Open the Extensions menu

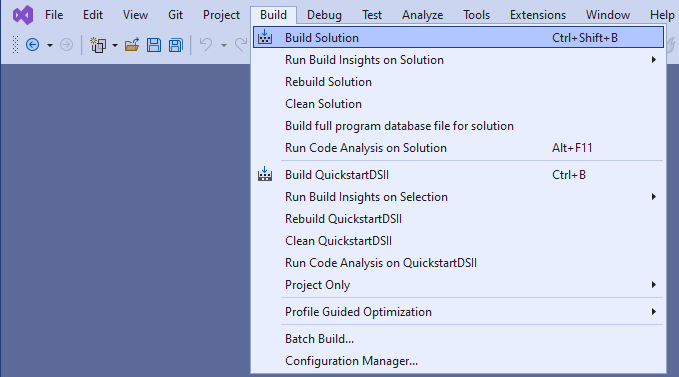pyautogui.click(x=538, y=15)
